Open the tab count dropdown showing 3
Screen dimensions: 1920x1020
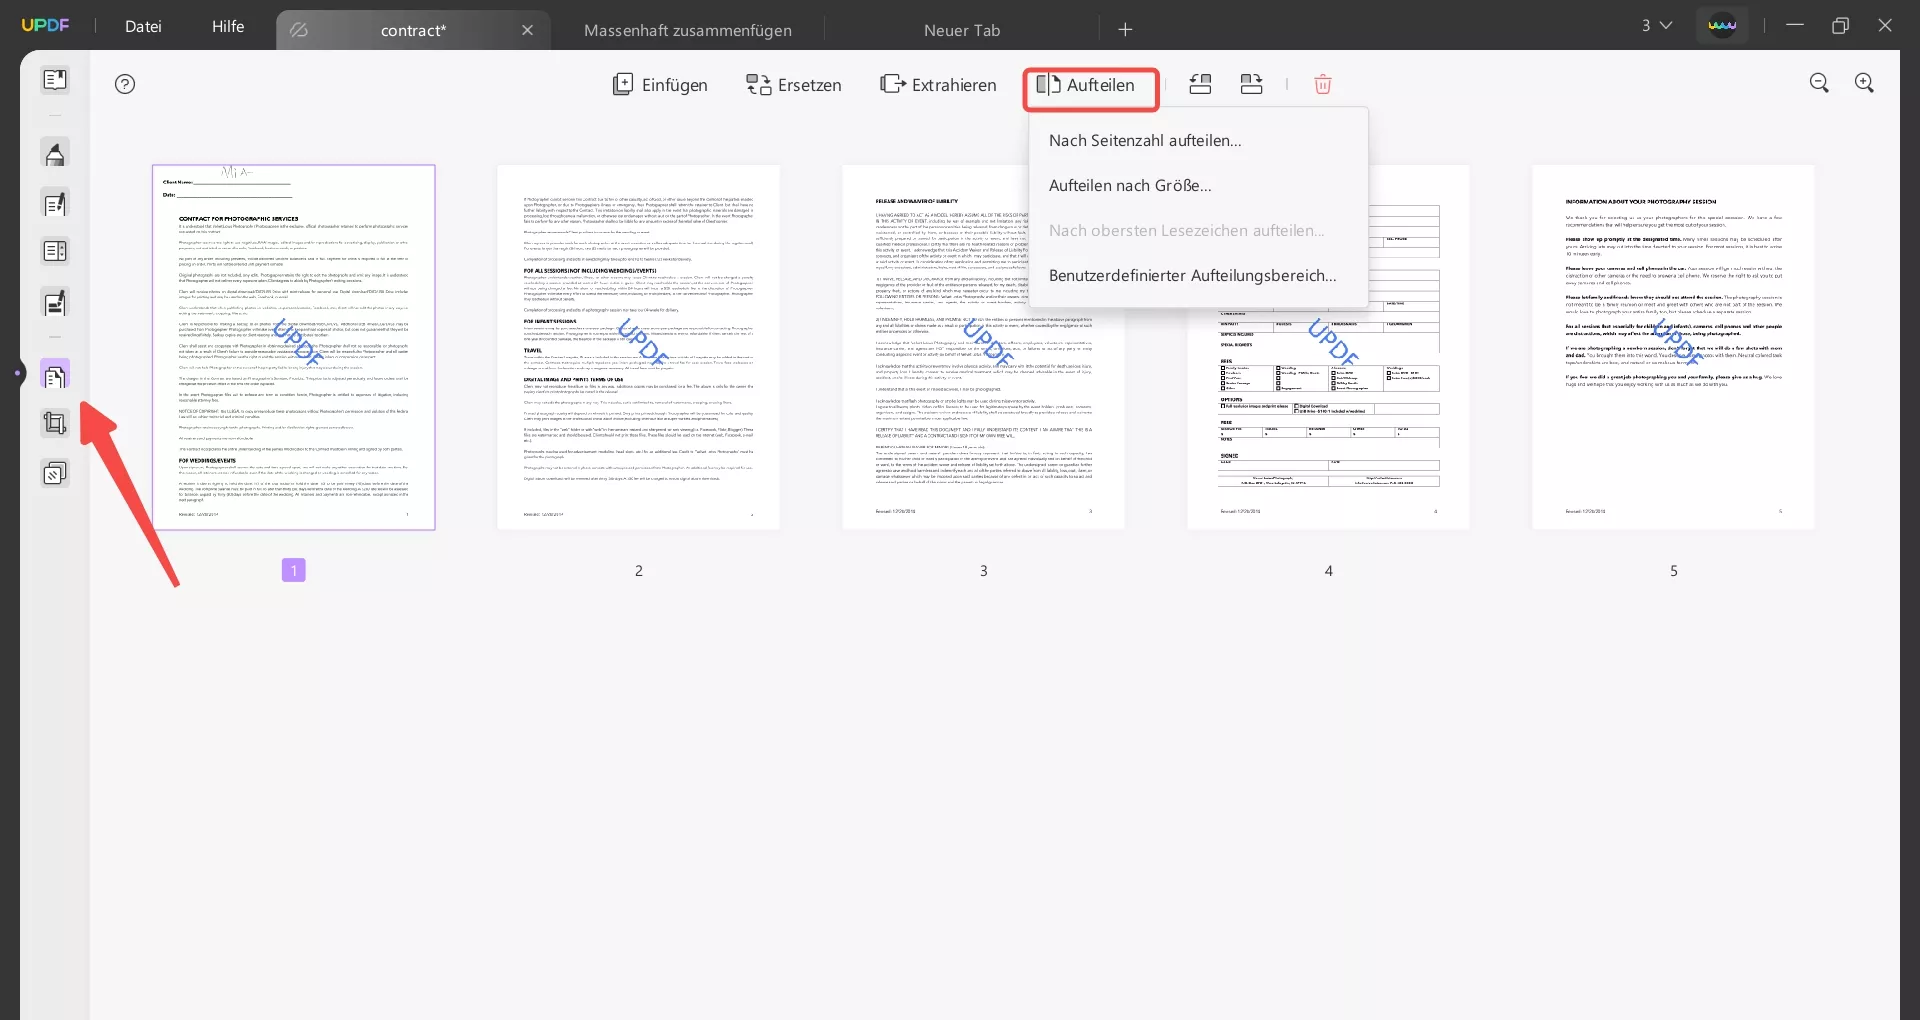(1656, 26)
